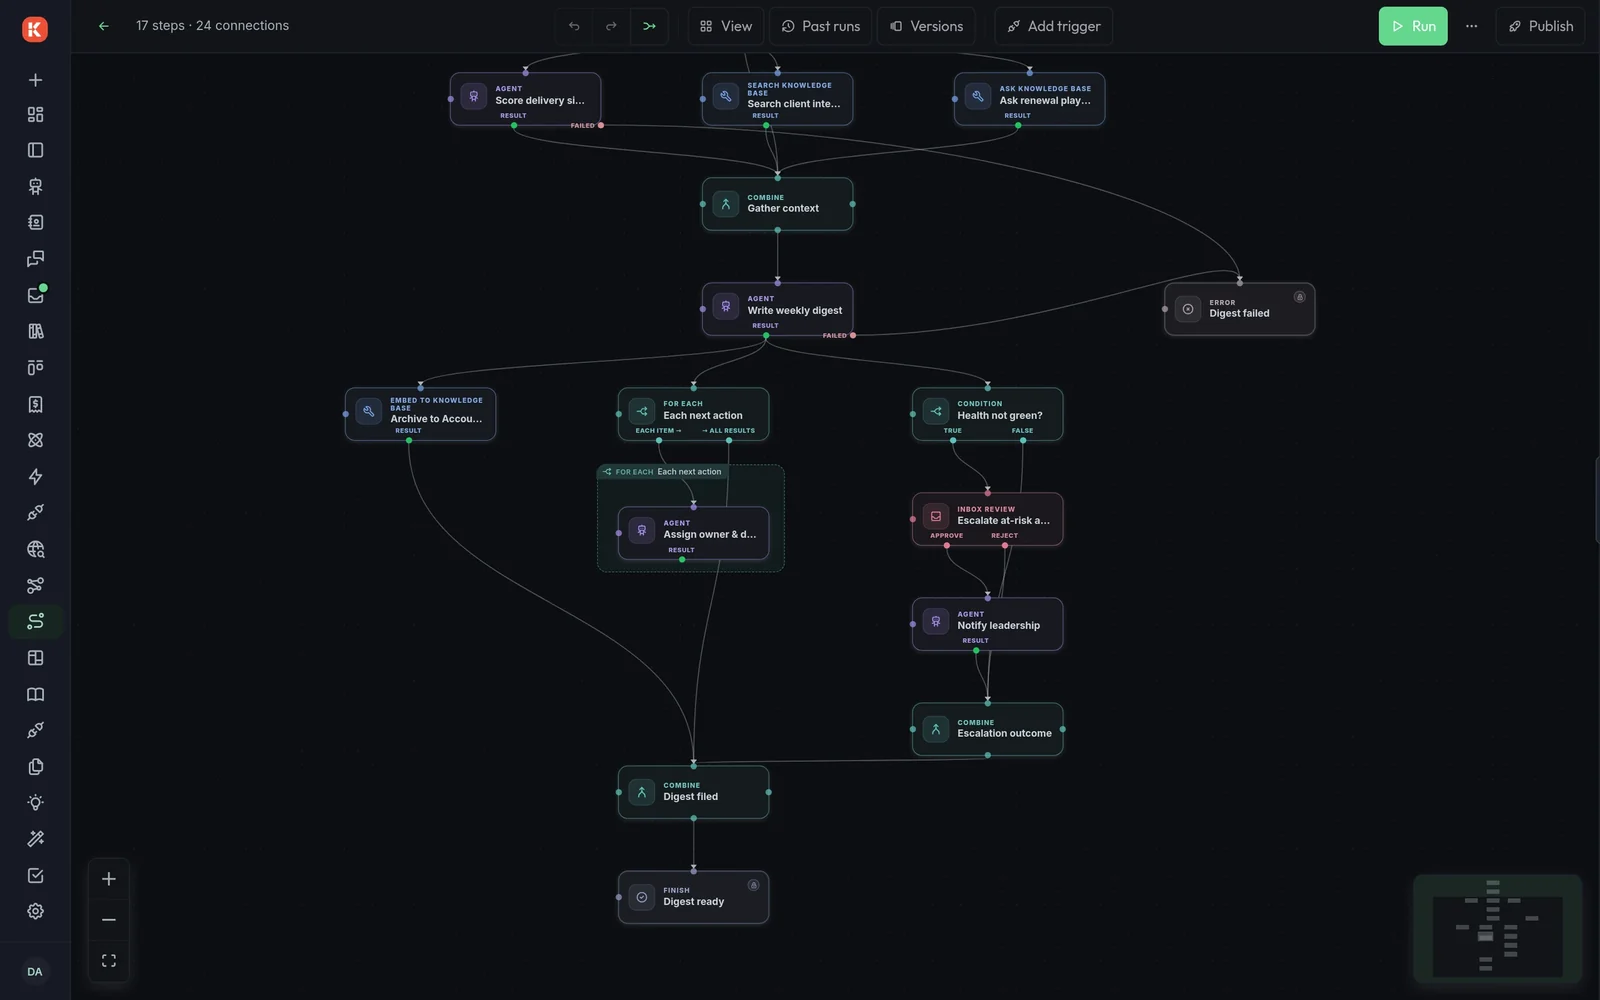This screenshot has width=1600, height=1000.
Task: Click the workflow minimap
Action: click(1497, 929)
